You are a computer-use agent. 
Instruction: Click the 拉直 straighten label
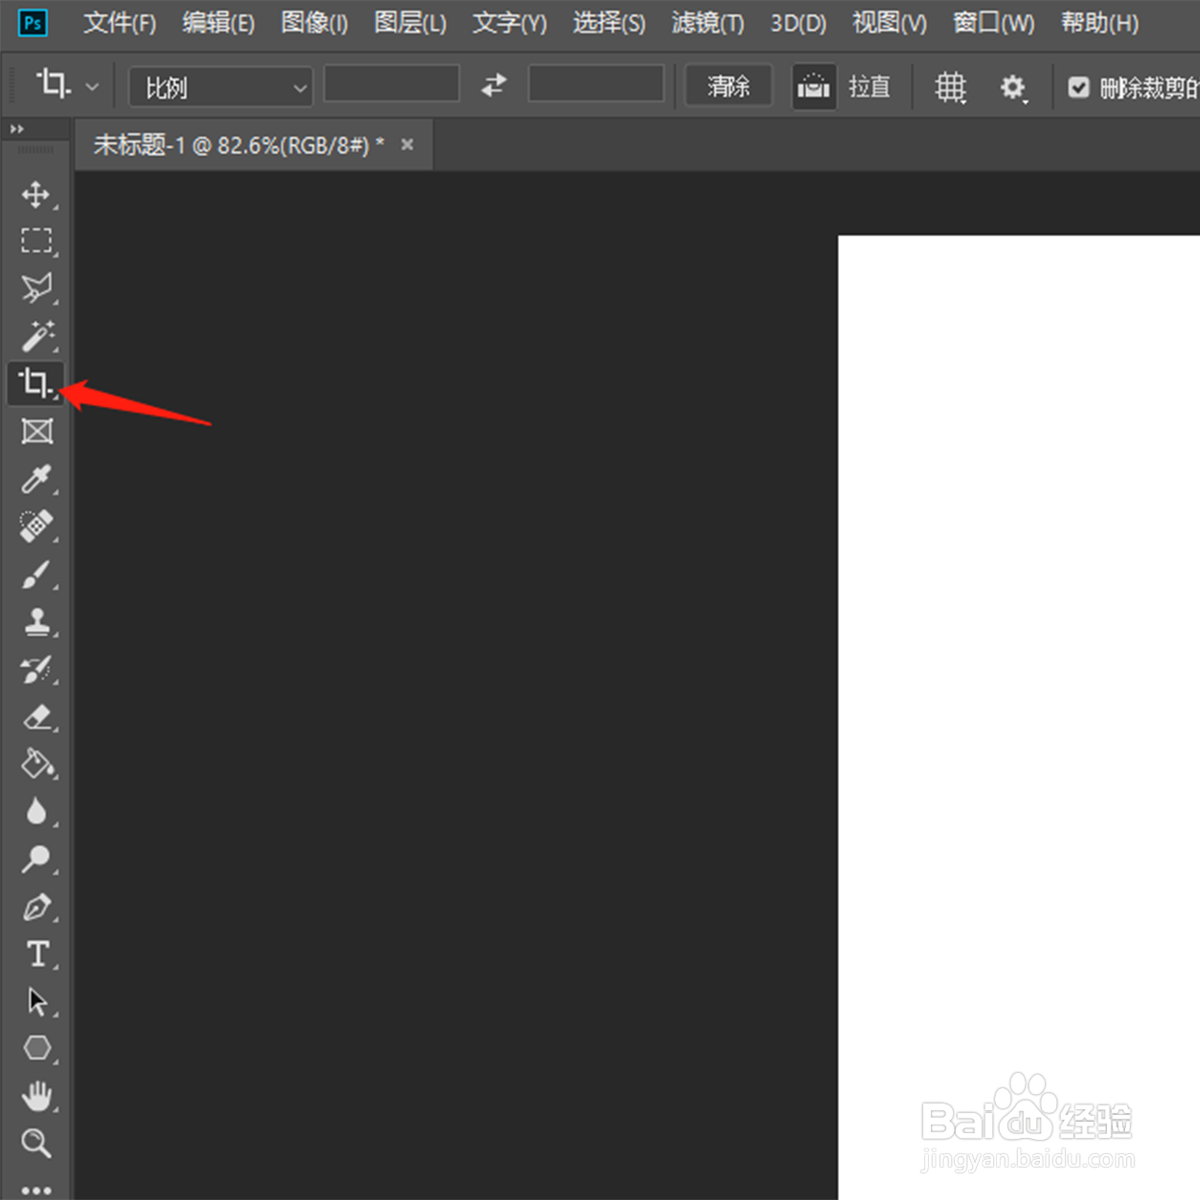click(869, 87)
